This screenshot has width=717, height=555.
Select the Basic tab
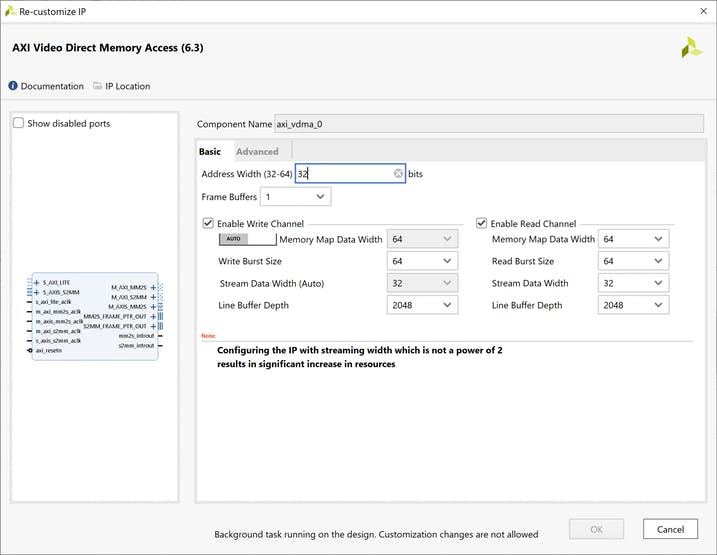coord(210,152)
